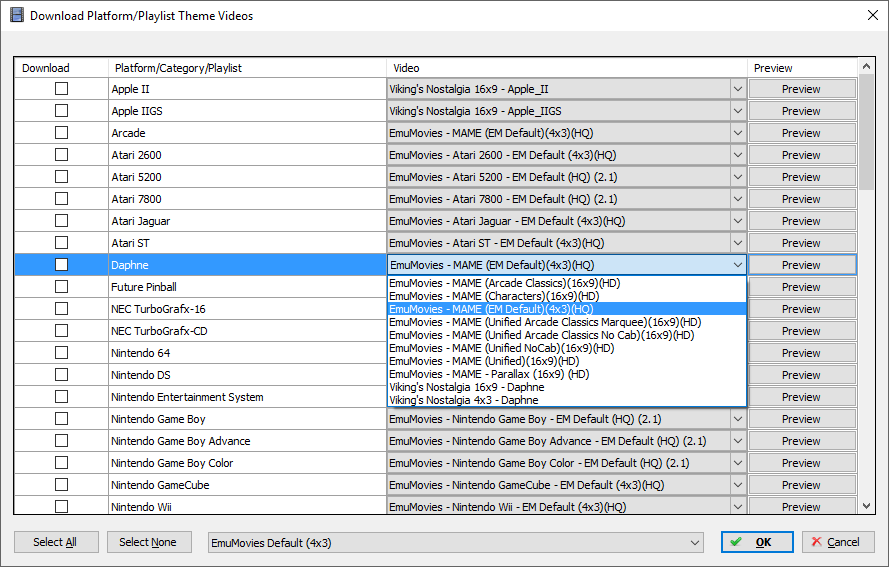Preview the Arcade video
The width and height of the screenshot is (889, 567).
[x=802, y=133]
